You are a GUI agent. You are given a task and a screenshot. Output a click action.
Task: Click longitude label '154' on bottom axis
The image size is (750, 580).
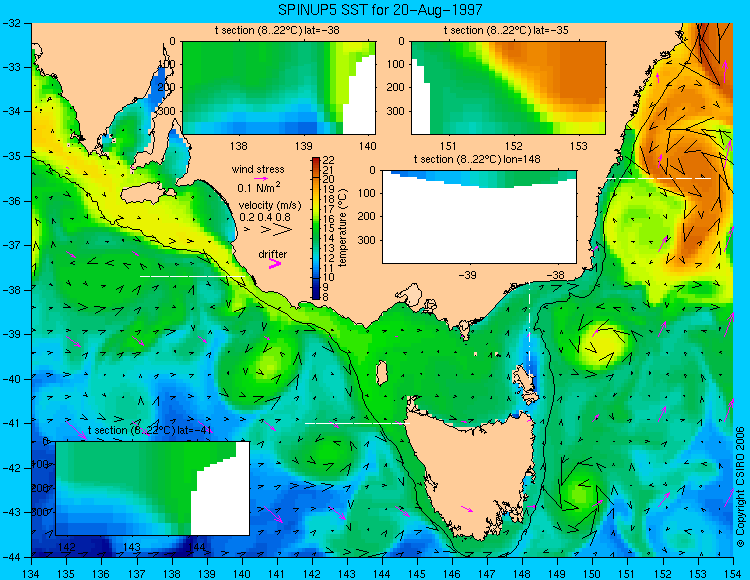click(732, 573)
